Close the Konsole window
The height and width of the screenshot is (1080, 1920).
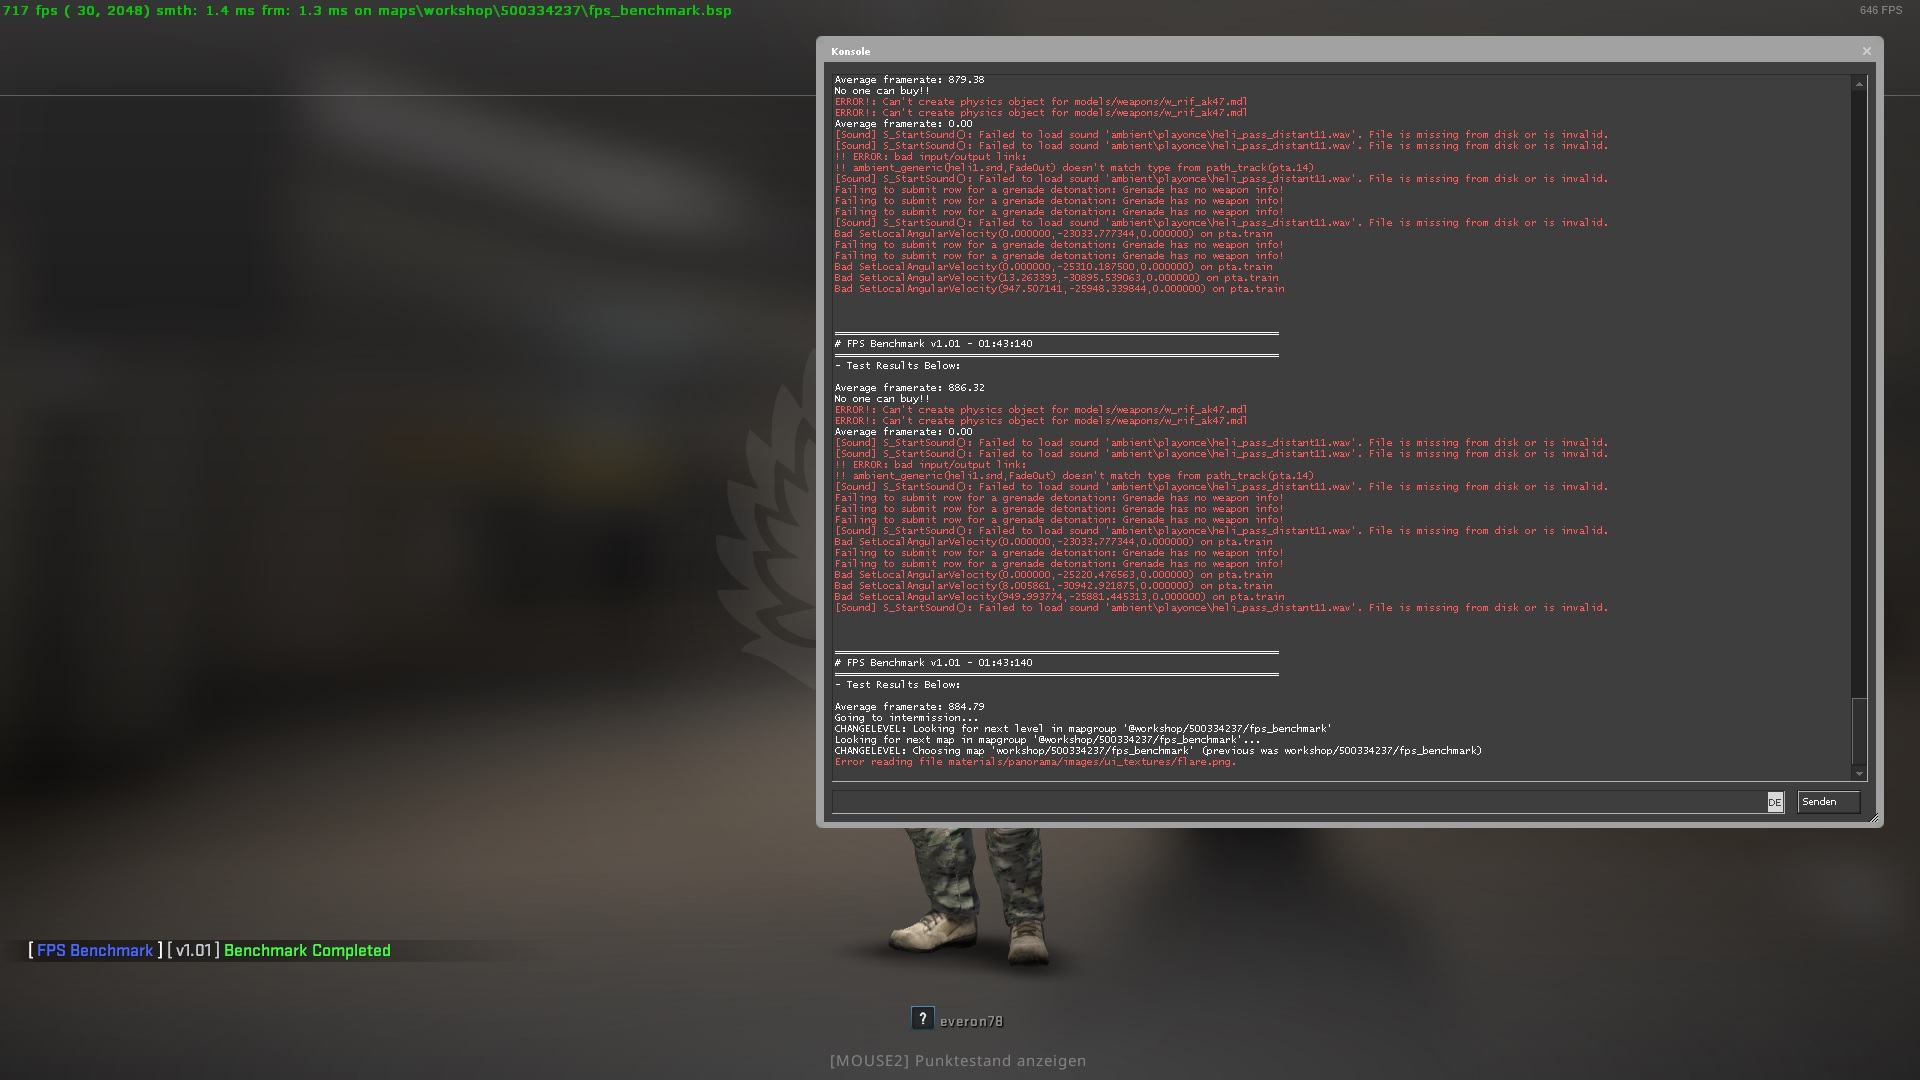[x=1866, y=51]
